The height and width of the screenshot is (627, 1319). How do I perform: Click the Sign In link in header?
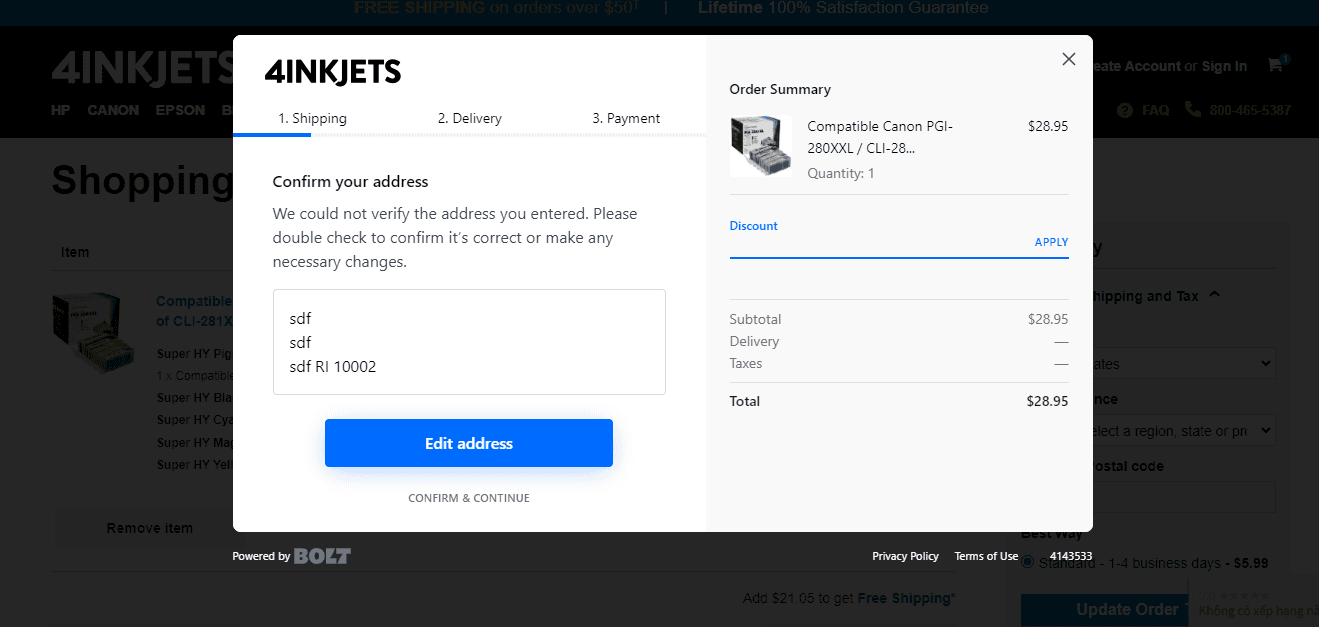click(1224, 66)
